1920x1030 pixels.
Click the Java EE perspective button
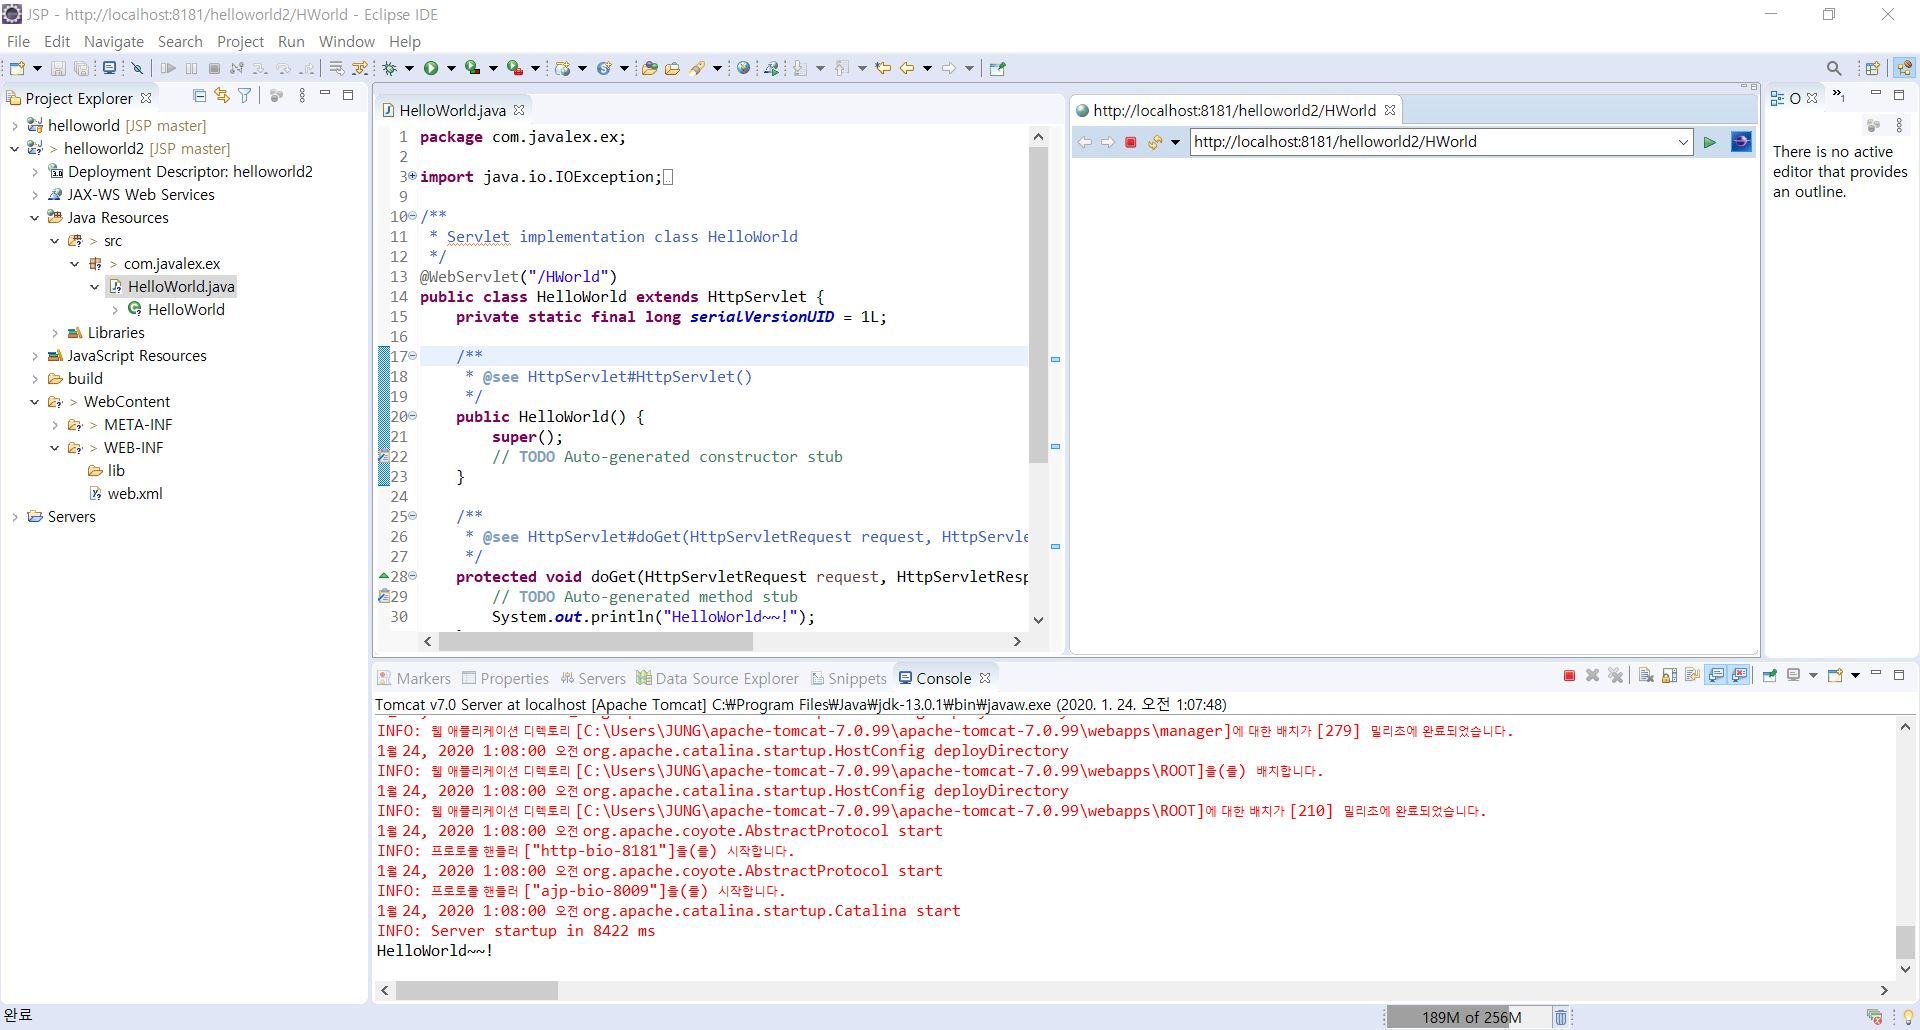[x=1904, y=68]
